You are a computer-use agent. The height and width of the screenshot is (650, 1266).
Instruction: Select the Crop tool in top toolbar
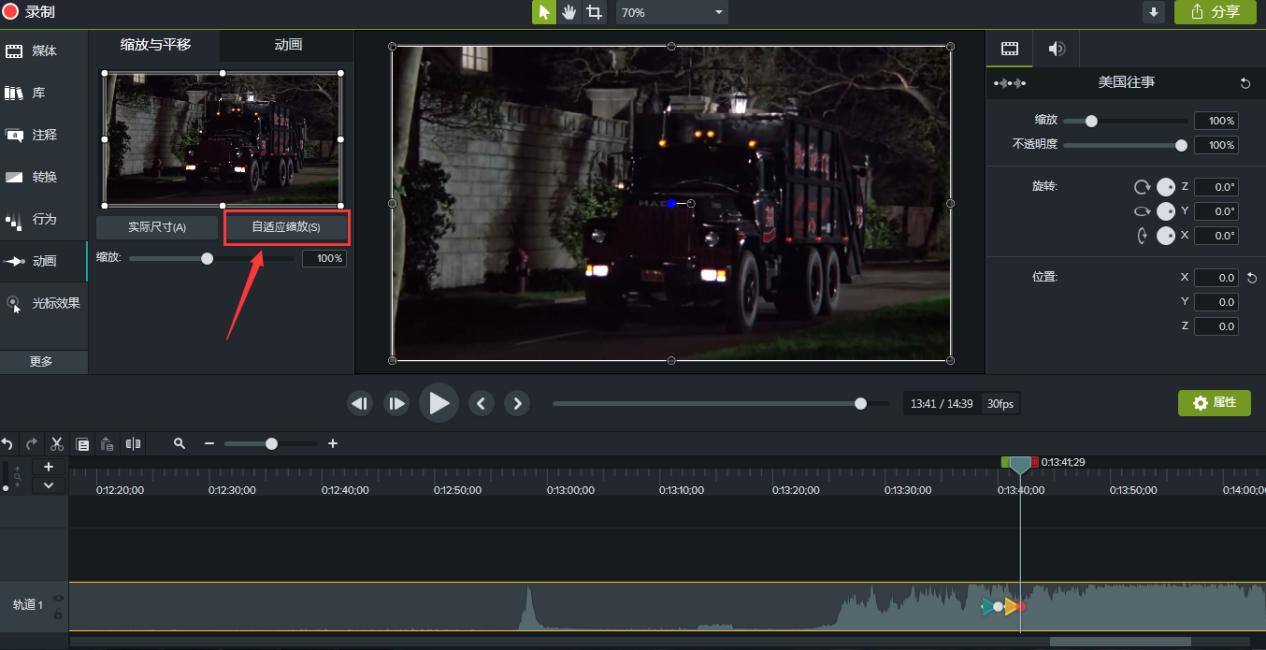(594, 12)
